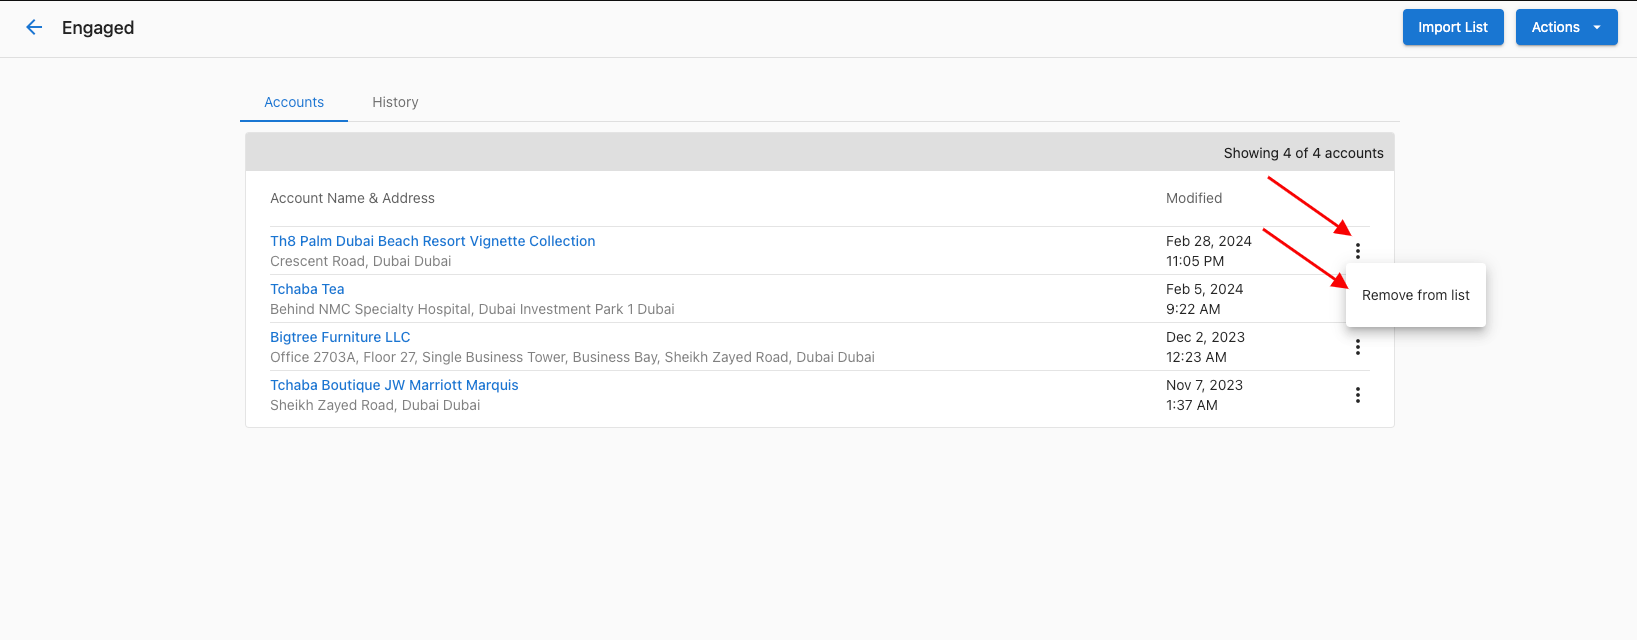Image resolution: width=1637 pixels, height=640 pixels.
Task: Open options menu for Th8 Palm Dubai row
Action: point(1358,251)
